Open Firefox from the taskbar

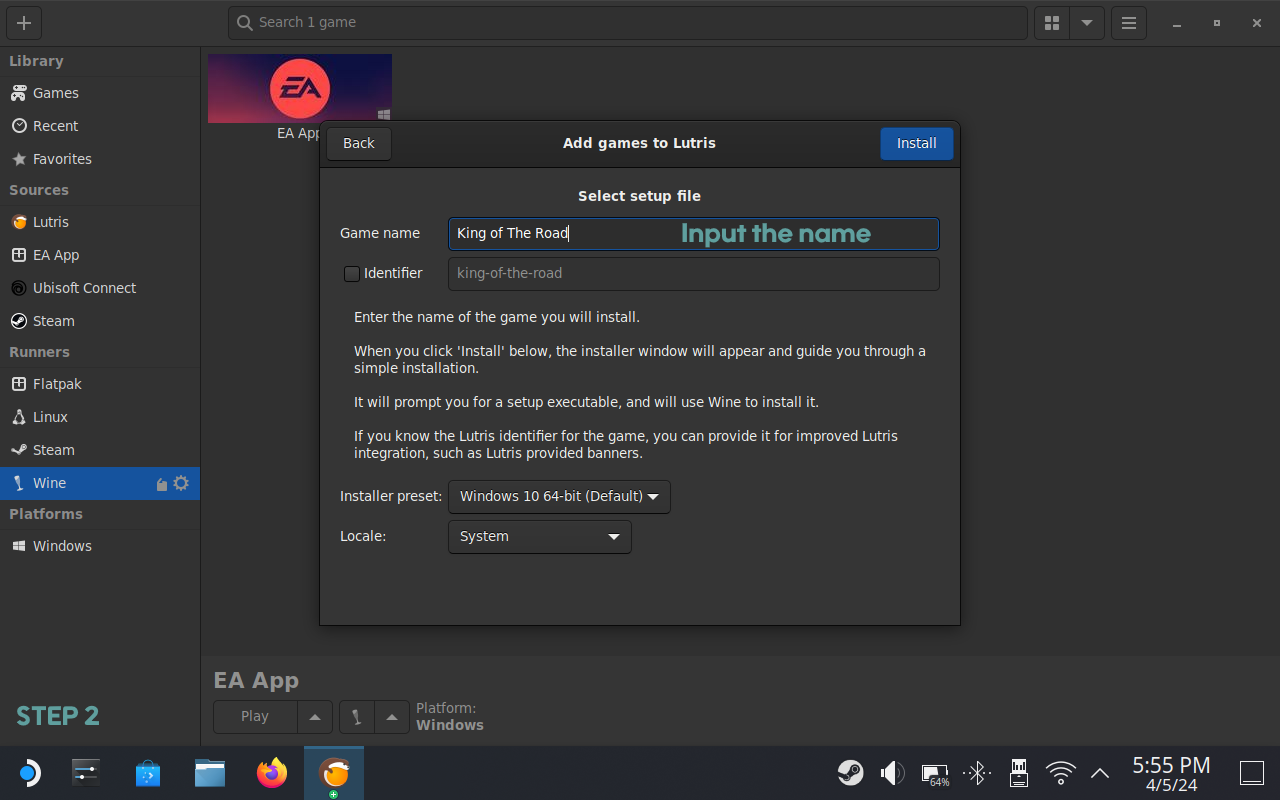pyautogui.click(x=271, y=773)
